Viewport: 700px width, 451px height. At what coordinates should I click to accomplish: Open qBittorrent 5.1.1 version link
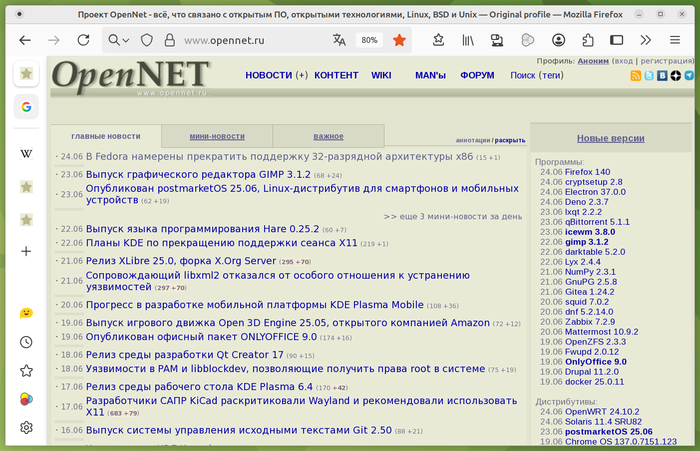pos(597,222)
